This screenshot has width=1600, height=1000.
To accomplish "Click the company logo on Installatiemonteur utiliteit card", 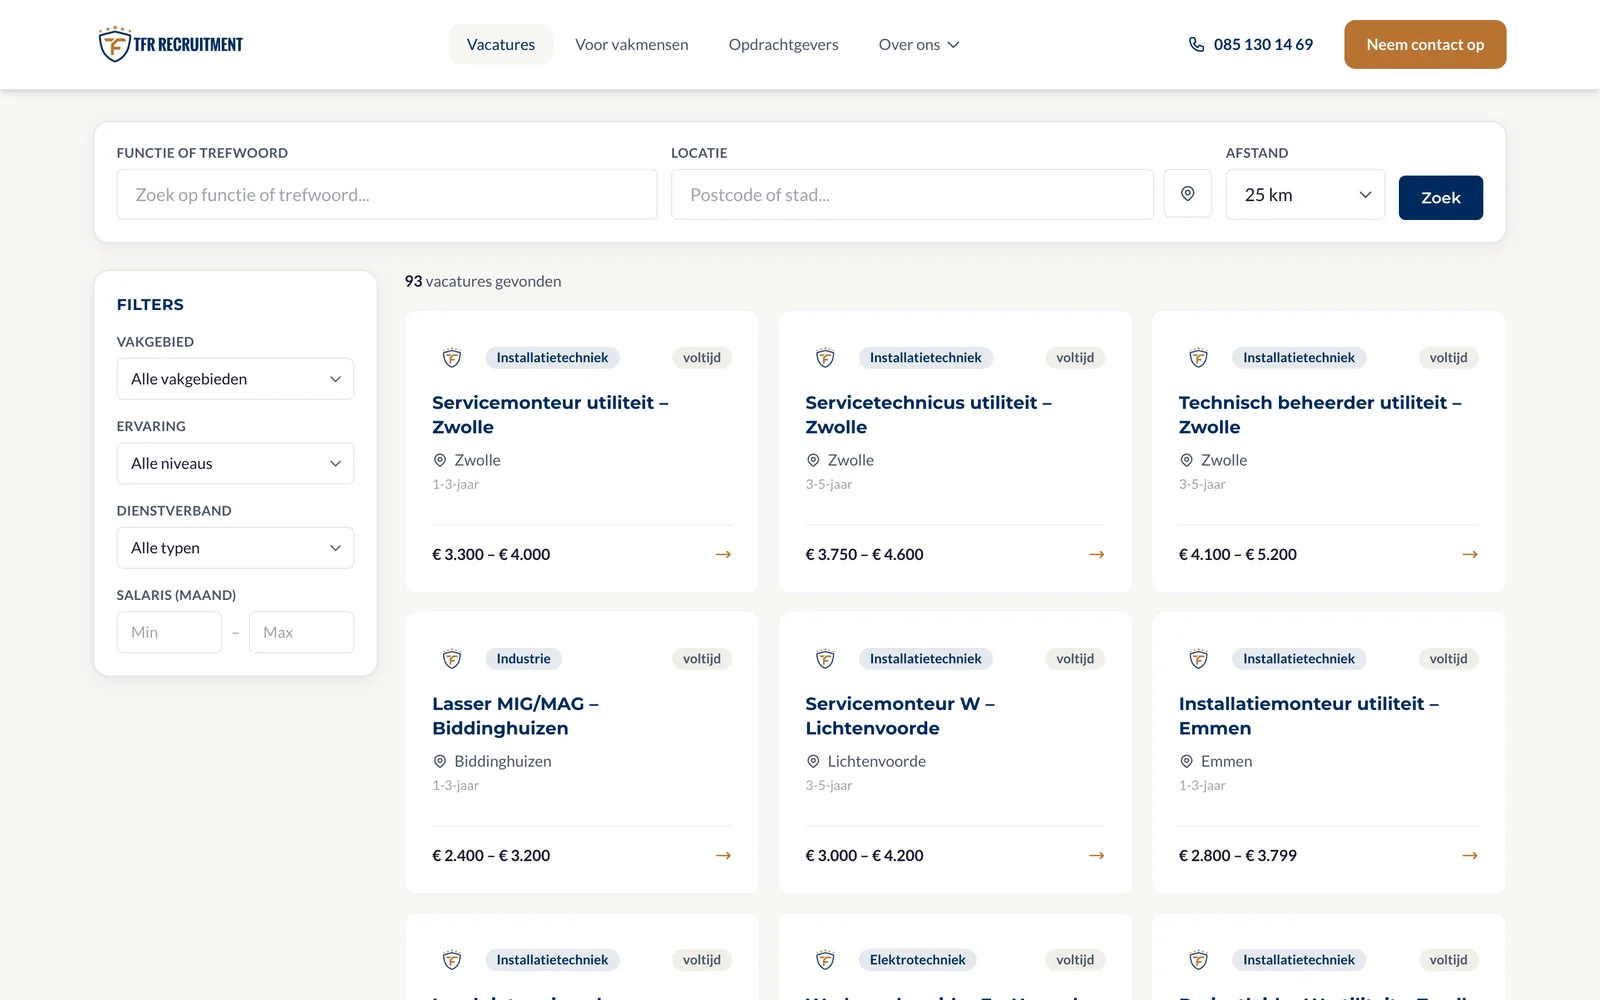I will pyautogui.click(x=1198, y=659).
